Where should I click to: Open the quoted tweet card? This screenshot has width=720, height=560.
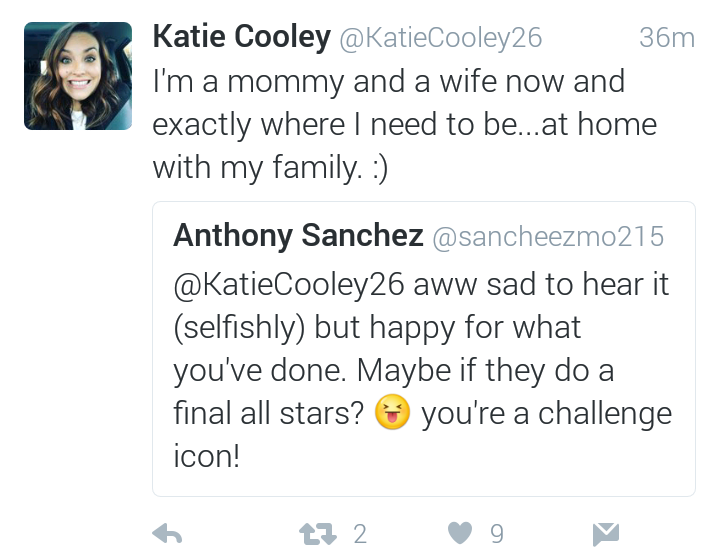tap(424, 349)
